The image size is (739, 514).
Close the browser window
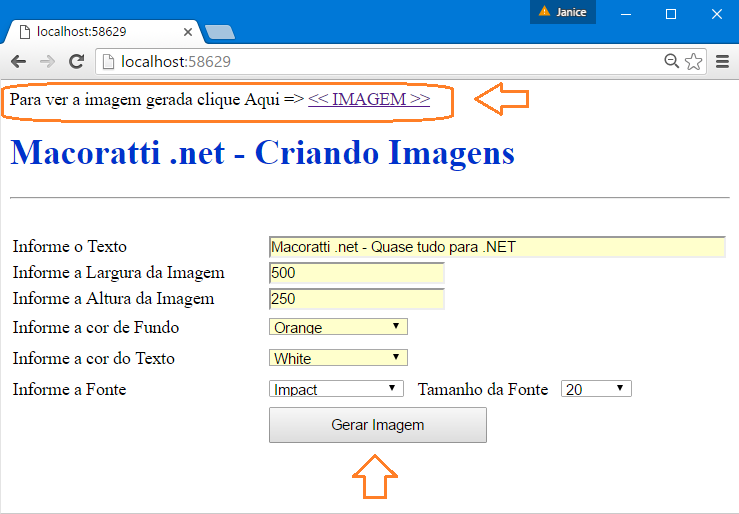(x=717, y=14)
